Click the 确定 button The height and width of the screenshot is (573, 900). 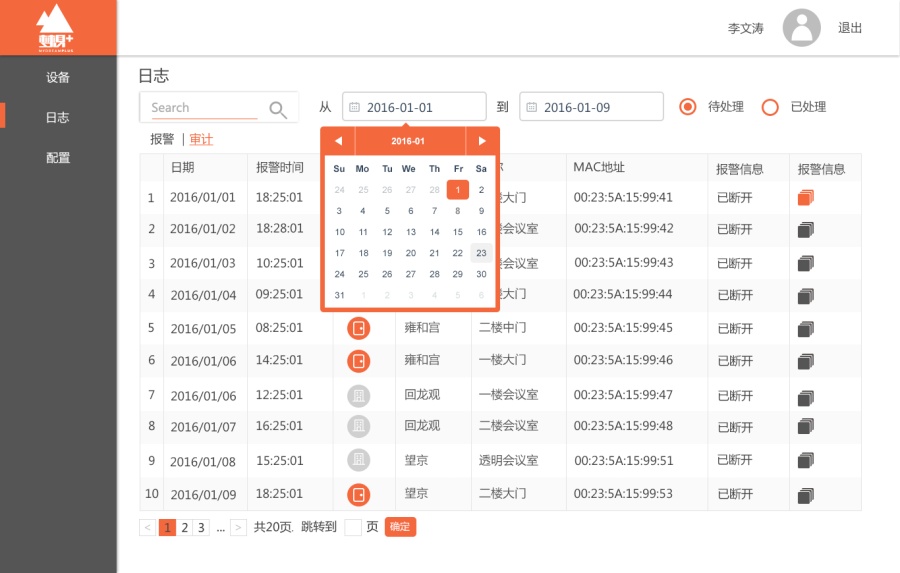pos(400,526)
